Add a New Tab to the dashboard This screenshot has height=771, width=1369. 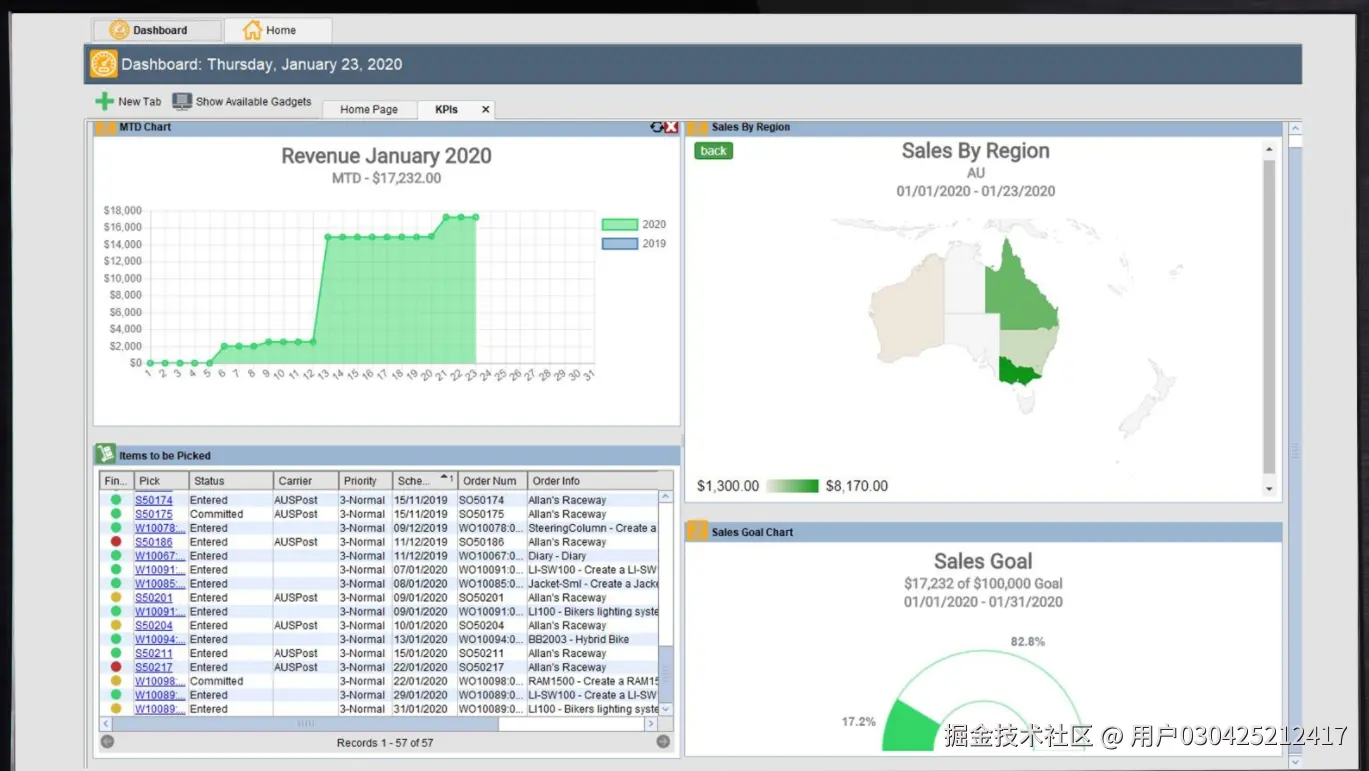click(x=128, y=101)
